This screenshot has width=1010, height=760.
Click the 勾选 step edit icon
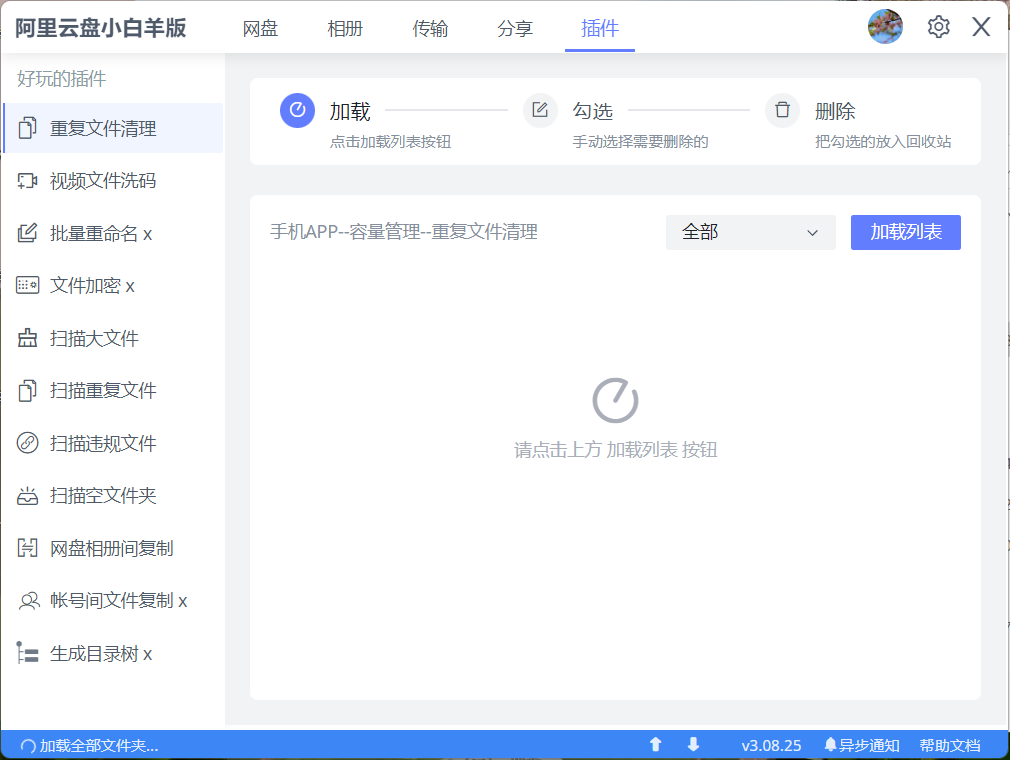tap(540, 110)
